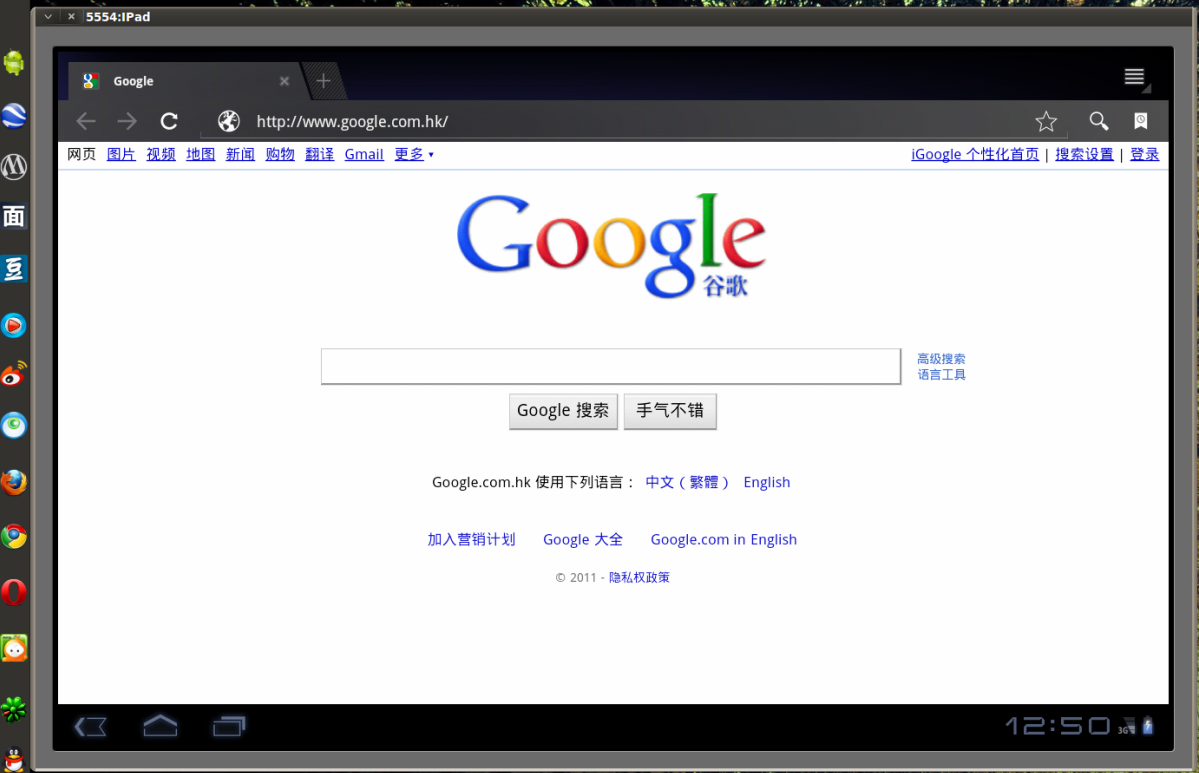Open 搜索设置 link

[1084, 154]
